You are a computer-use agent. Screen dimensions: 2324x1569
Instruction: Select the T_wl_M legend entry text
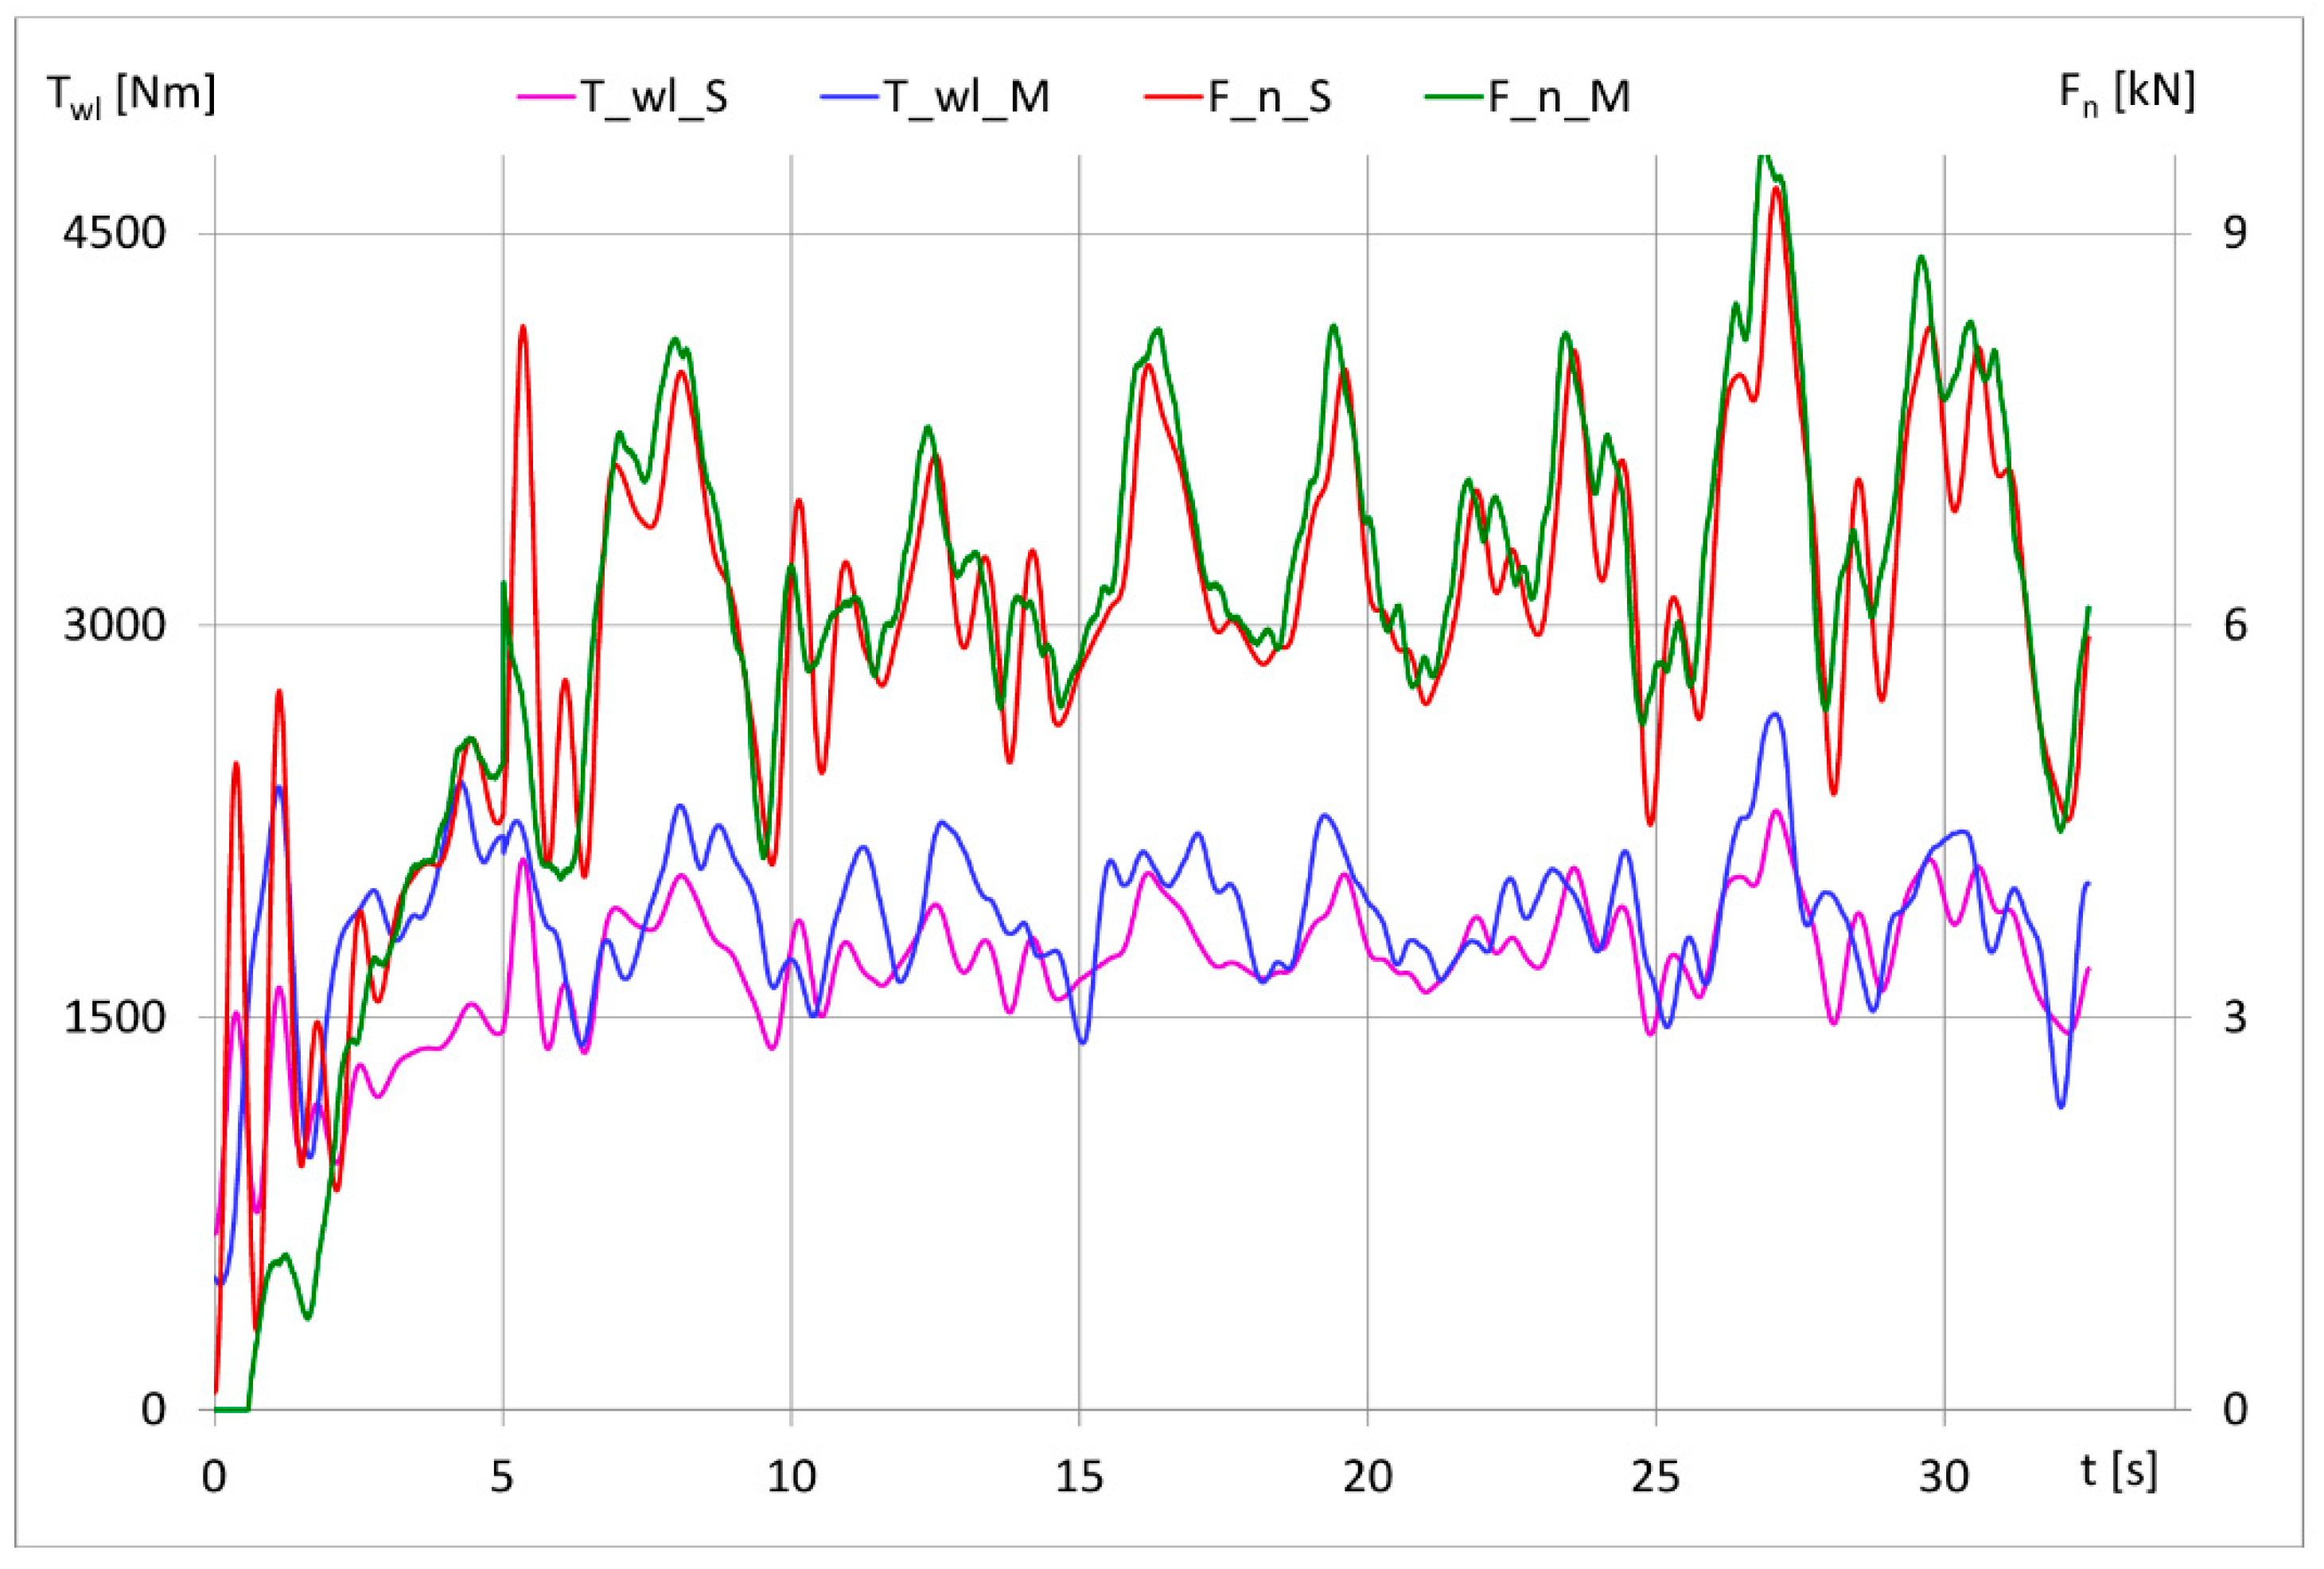tap(966, 97)
